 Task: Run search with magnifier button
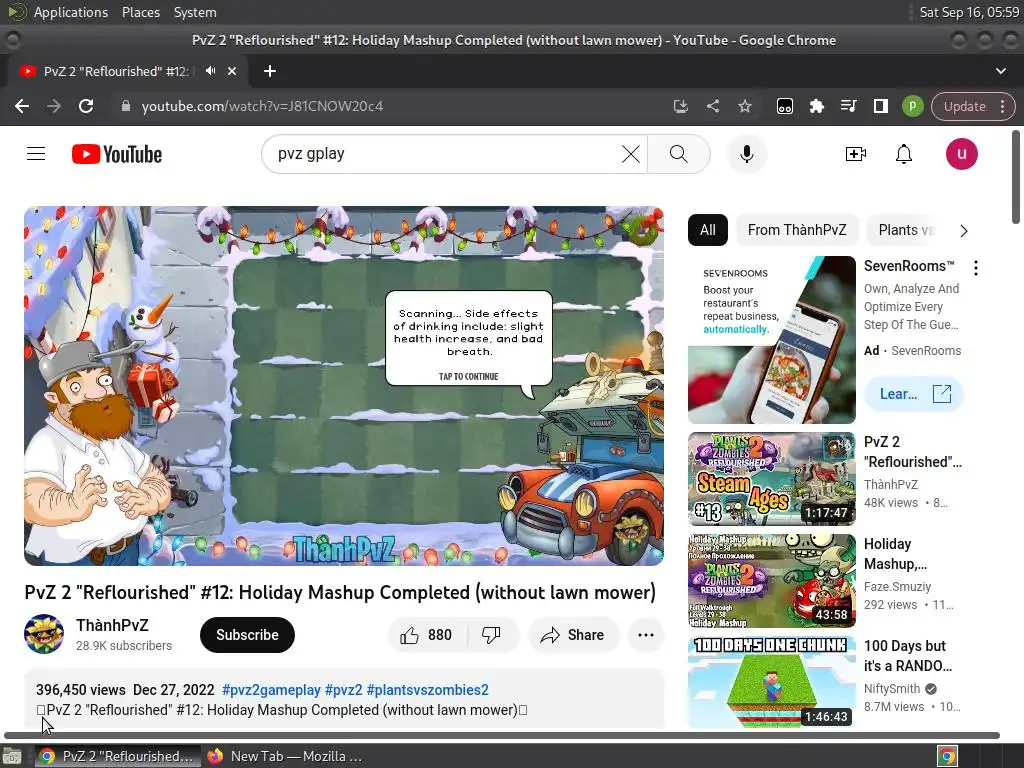[679, 154]
